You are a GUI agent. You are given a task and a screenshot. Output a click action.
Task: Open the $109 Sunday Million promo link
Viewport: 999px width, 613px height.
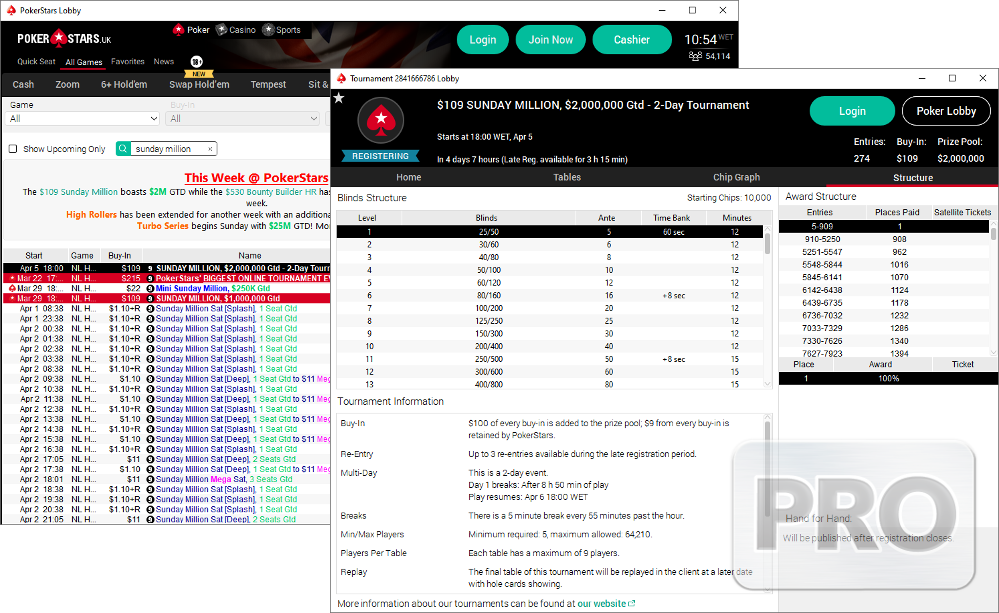(x=78, y=192)
